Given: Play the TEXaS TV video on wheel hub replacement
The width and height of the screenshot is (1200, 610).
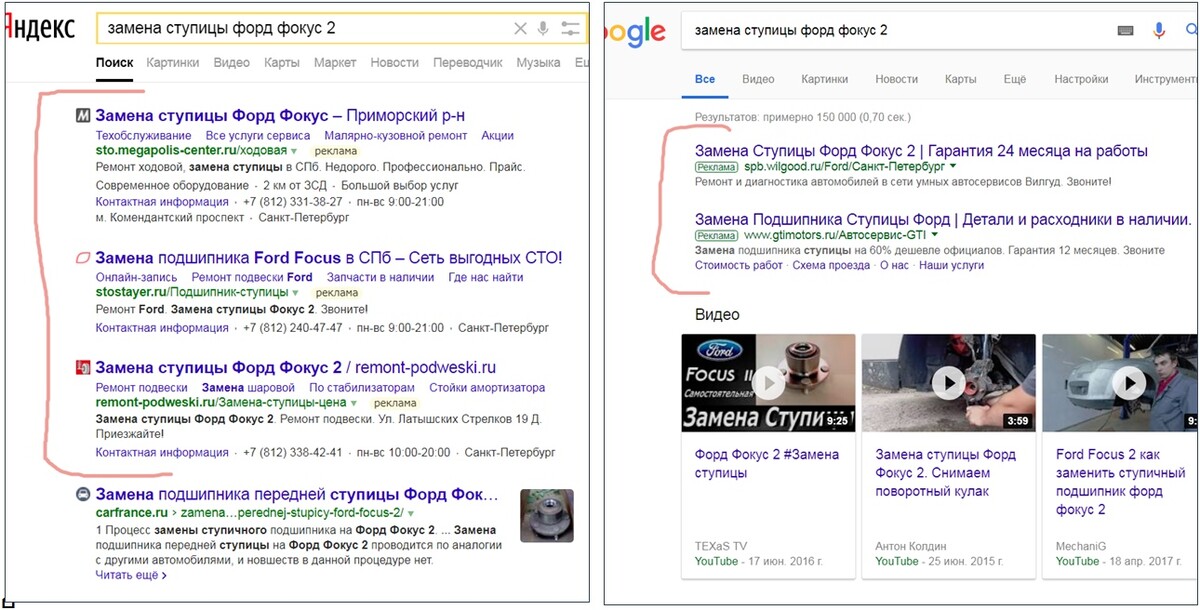Looking at the screenshot, I should click(768, 382).
